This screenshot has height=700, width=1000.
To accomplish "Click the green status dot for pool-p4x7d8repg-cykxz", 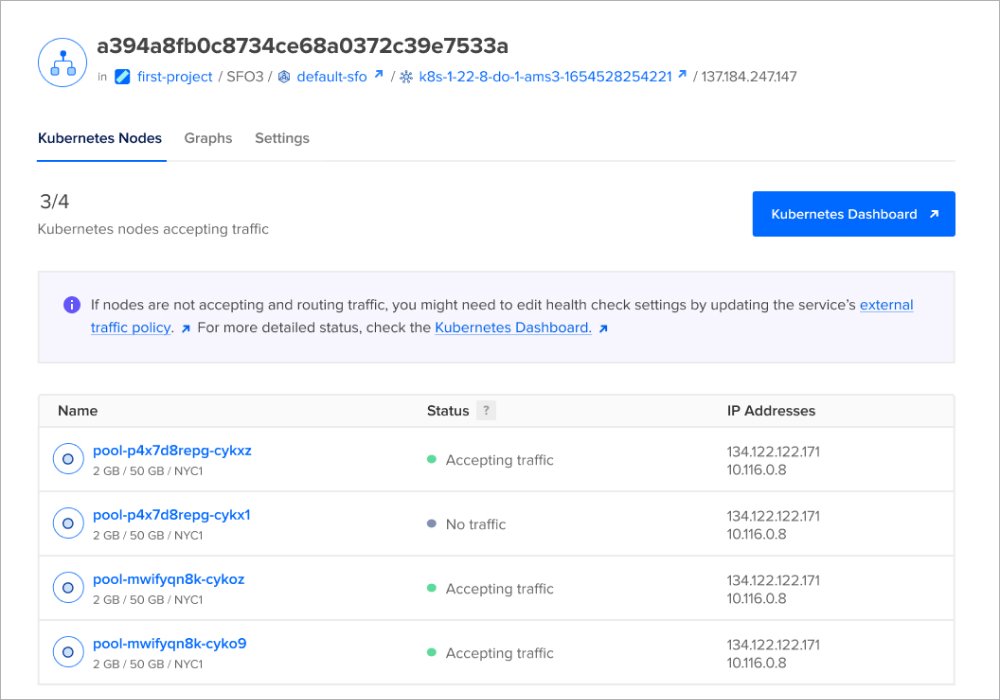I will click(432, 459).
